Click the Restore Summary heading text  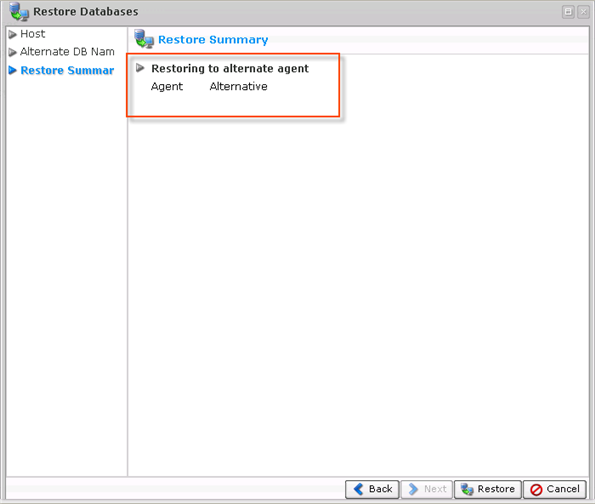pos(213,39)
